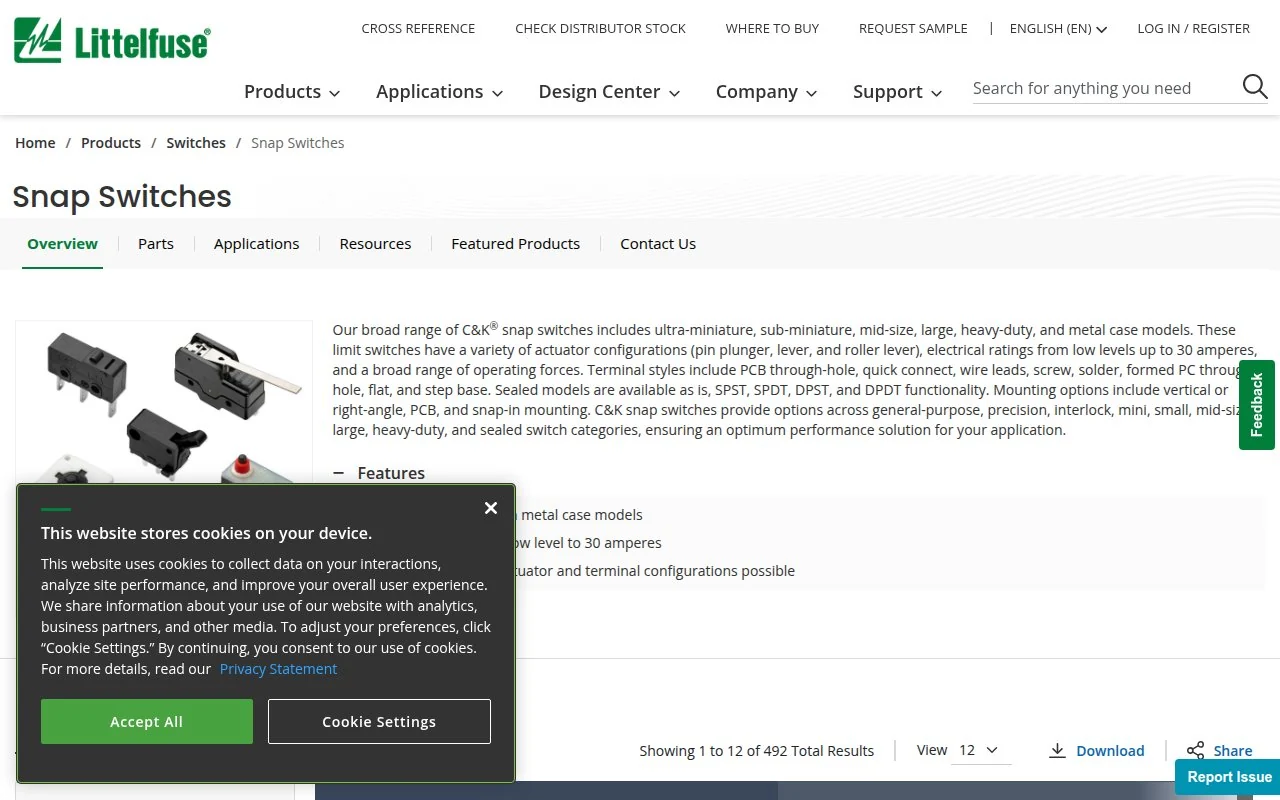The image size is (1280, 800).
Task: Click the download arrow icon
Action: pos(1057,751)
